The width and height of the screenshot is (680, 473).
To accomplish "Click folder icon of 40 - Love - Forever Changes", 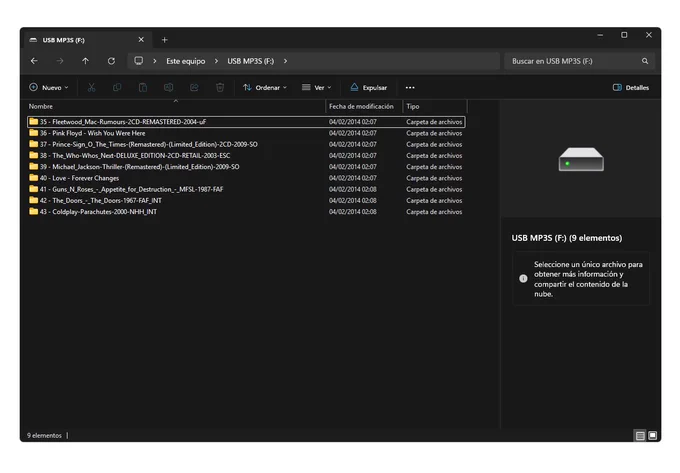I will point(33,178).
